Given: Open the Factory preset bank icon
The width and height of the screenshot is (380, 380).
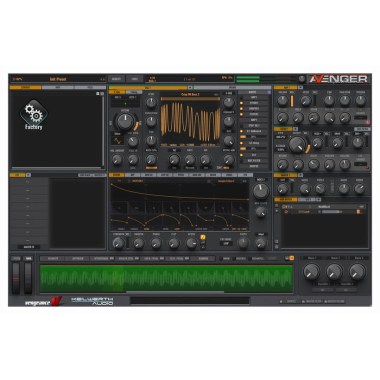Looking at the screenshot, I should point(34,115).
